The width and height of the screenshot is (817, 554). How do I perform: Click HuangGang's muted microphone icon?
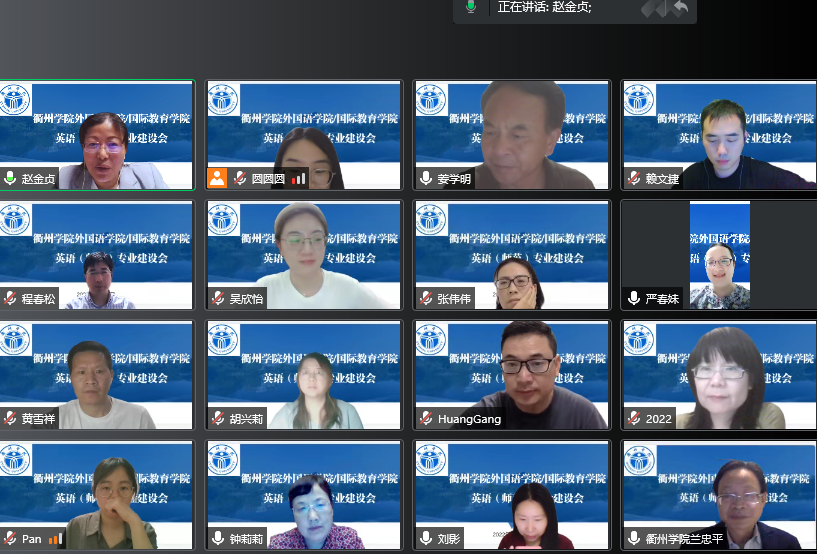[426, 418]
